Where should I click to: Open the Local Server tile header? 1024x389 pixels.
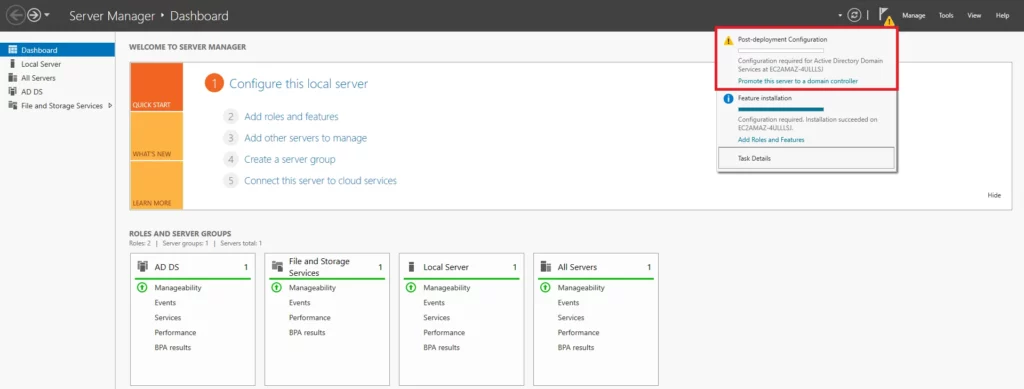coord(462,267)
